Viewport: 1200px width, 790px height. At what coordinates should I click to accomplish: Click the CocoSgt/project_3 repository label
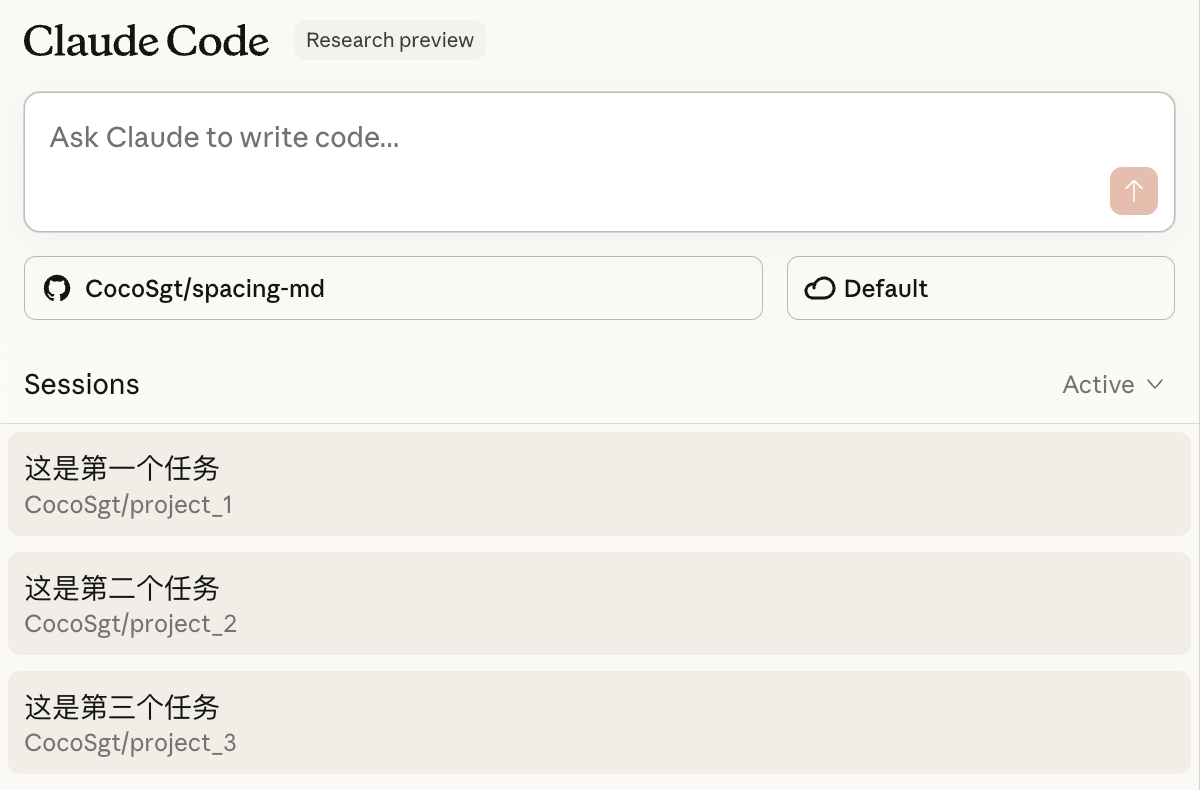pyautogui.click(x=130, y=743)
